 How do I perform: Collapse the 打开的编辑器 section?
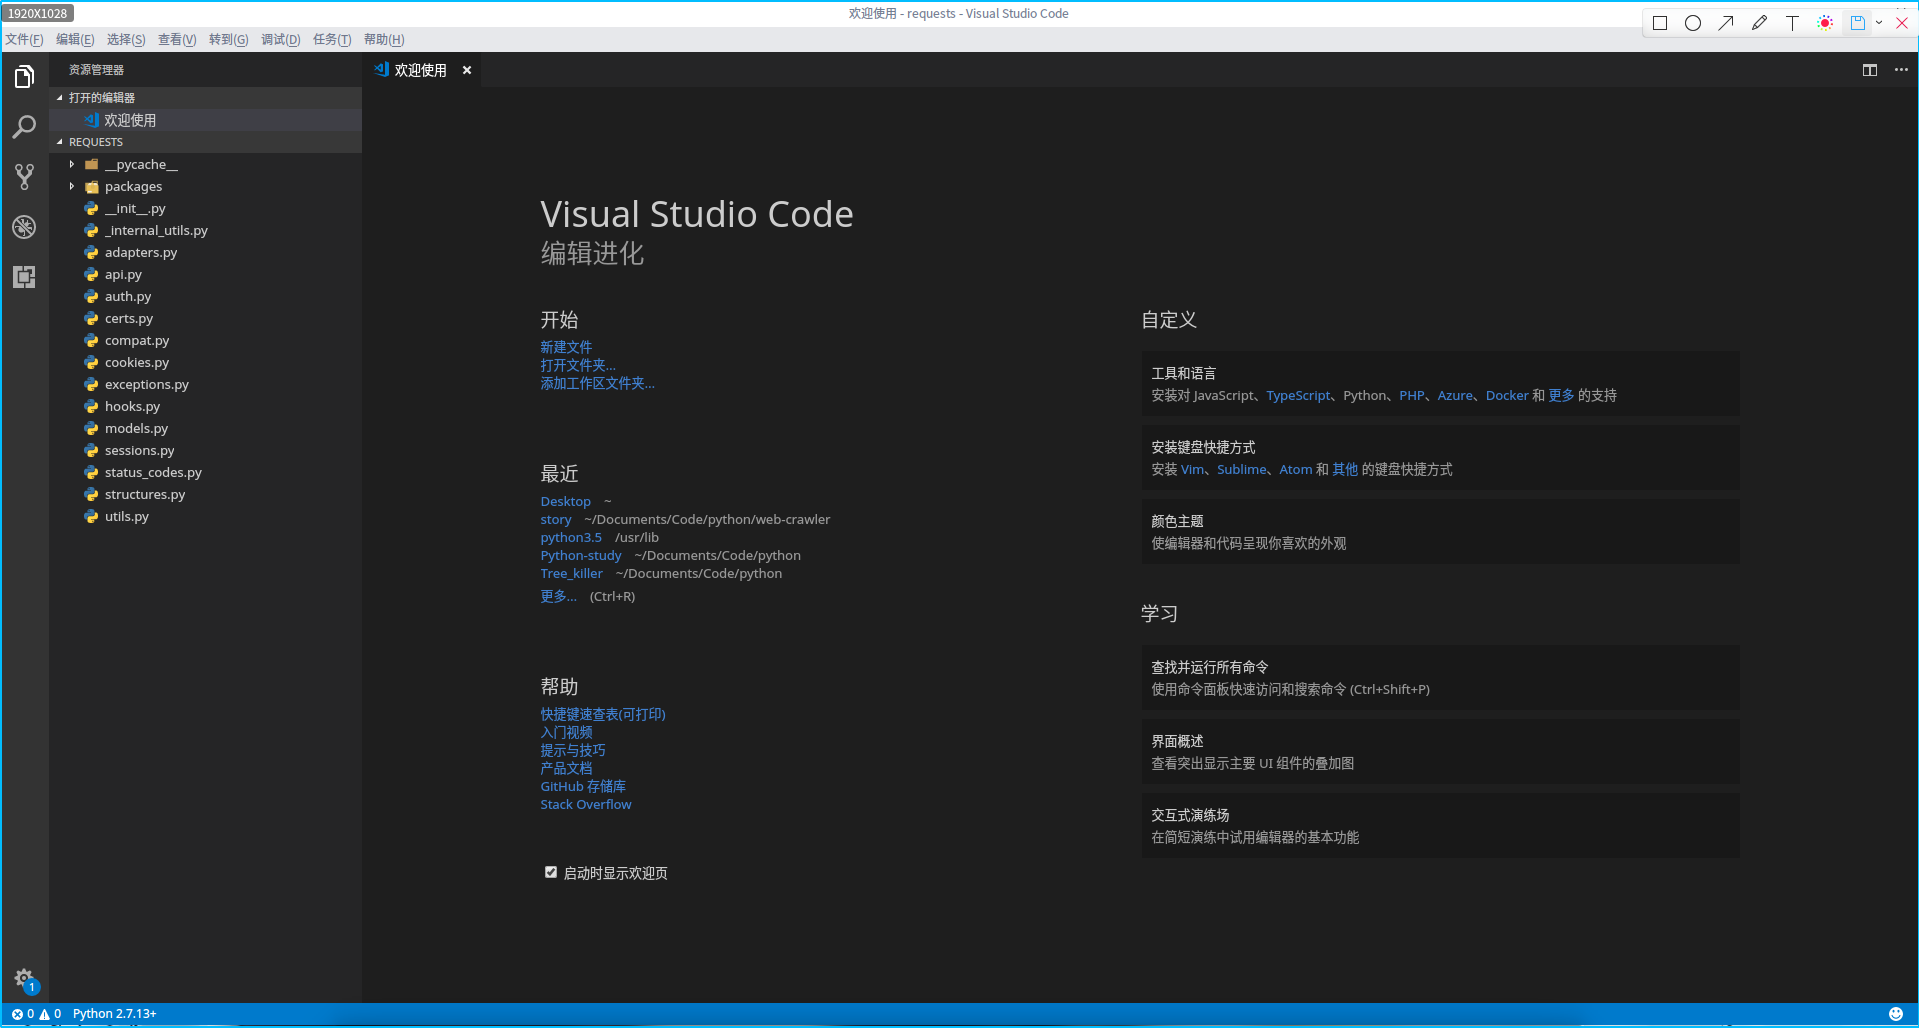point(206,97)
